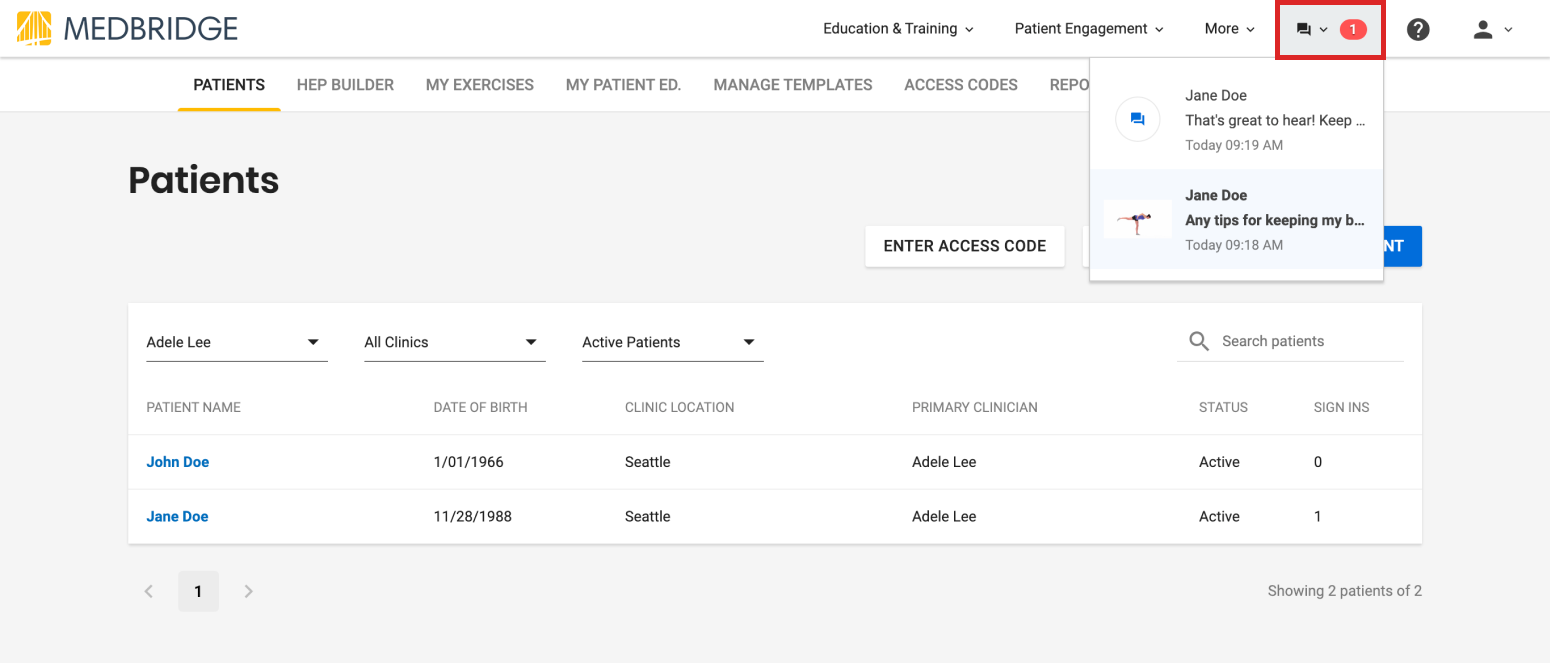Select the Patients tab
The width and height of the screenshot is (1550, 663).
coord(229,85)
